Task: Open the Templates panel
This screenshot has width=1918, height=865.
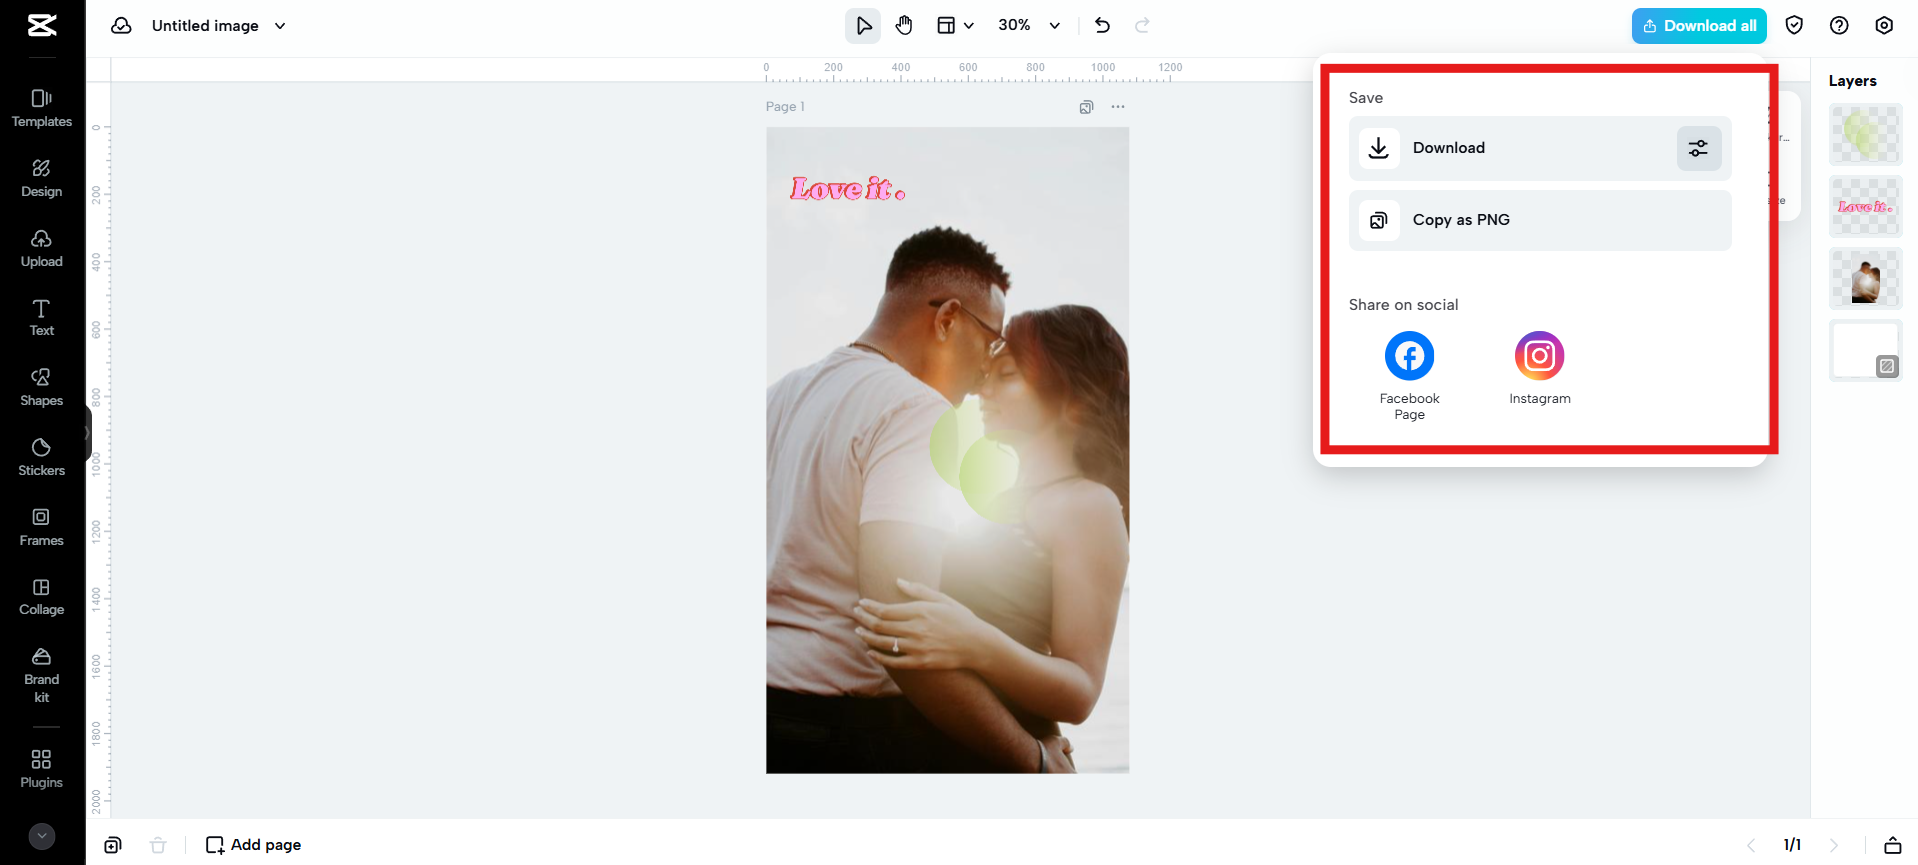Action: coord(42,109)
